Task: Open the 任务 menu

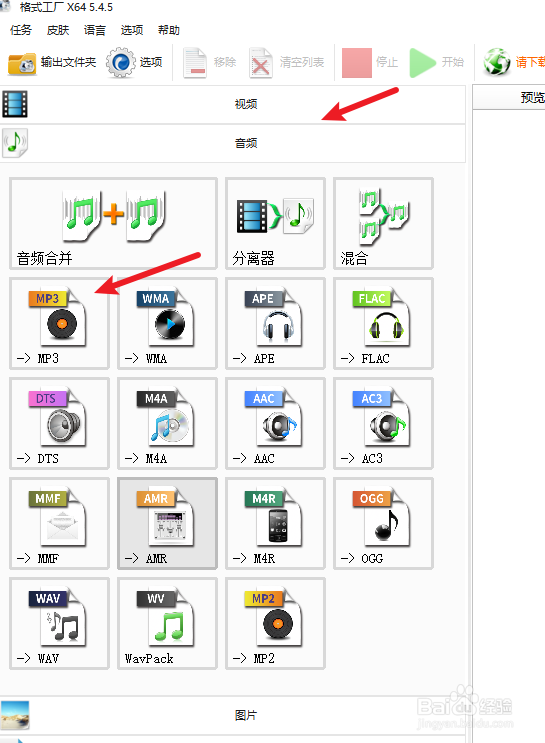Action: pyautogui.click(x=21, y=30)
